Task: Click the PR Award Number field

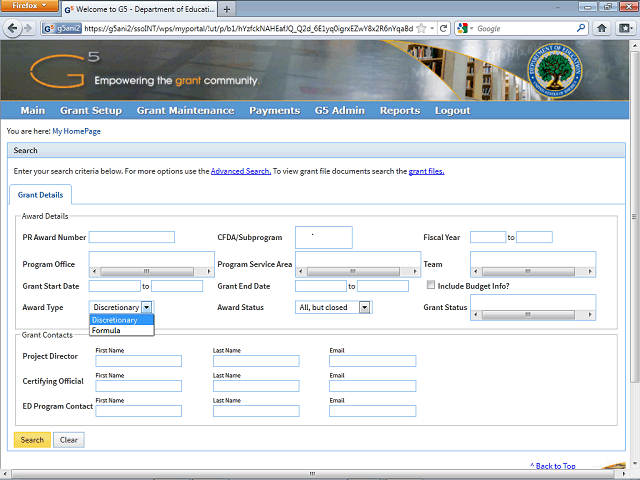Action: [x=132, y=237]
